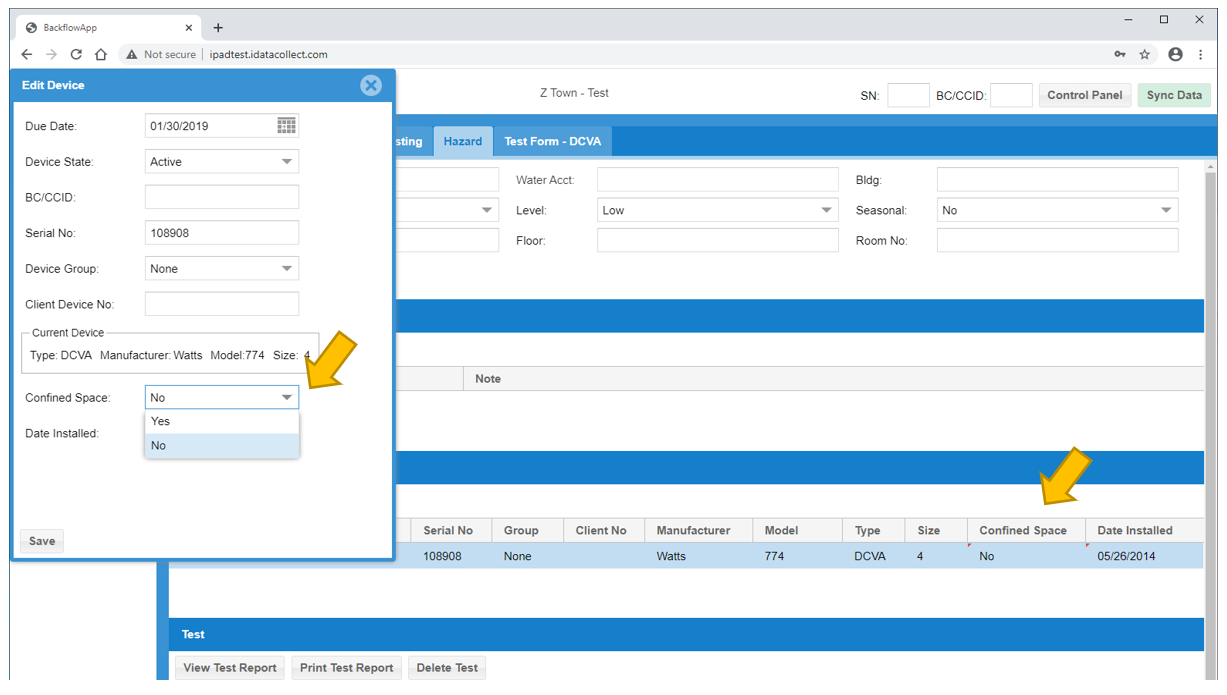Click the Serial No input field
This screenshot has height=695, width=1227.
coord(222,232)
